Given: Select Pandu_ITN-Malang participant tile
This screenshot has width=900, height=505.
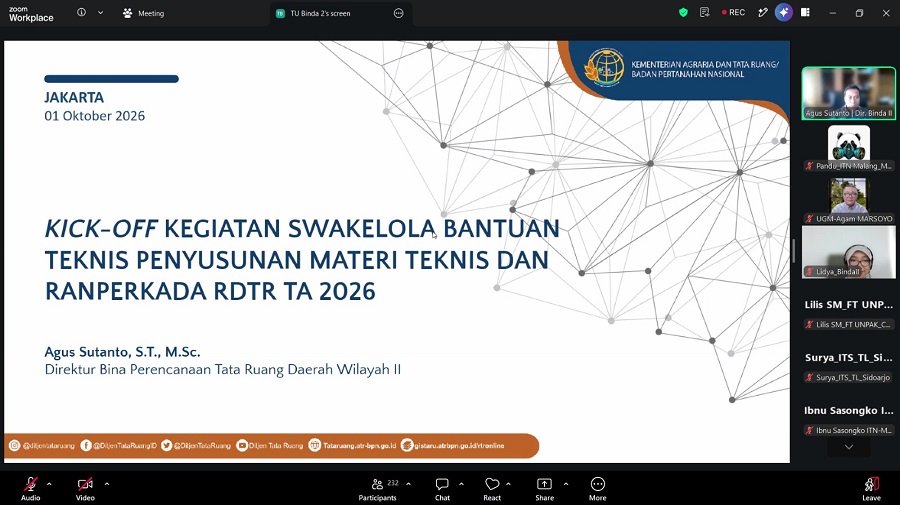Looking at the screenshot, I should coord(848,148).
